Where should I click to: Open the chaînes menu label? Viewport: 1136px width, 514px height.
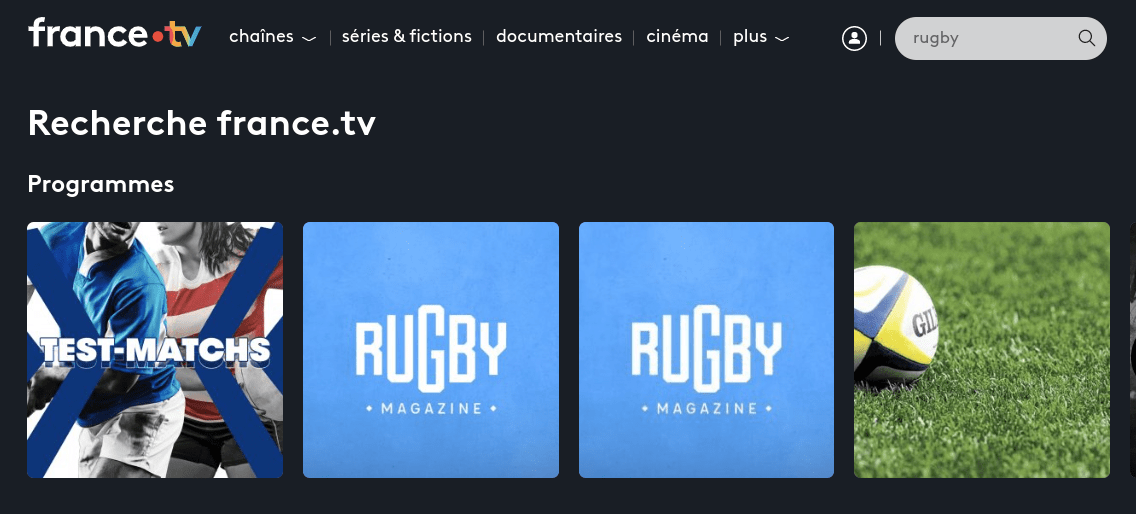(x=261, y=36)
